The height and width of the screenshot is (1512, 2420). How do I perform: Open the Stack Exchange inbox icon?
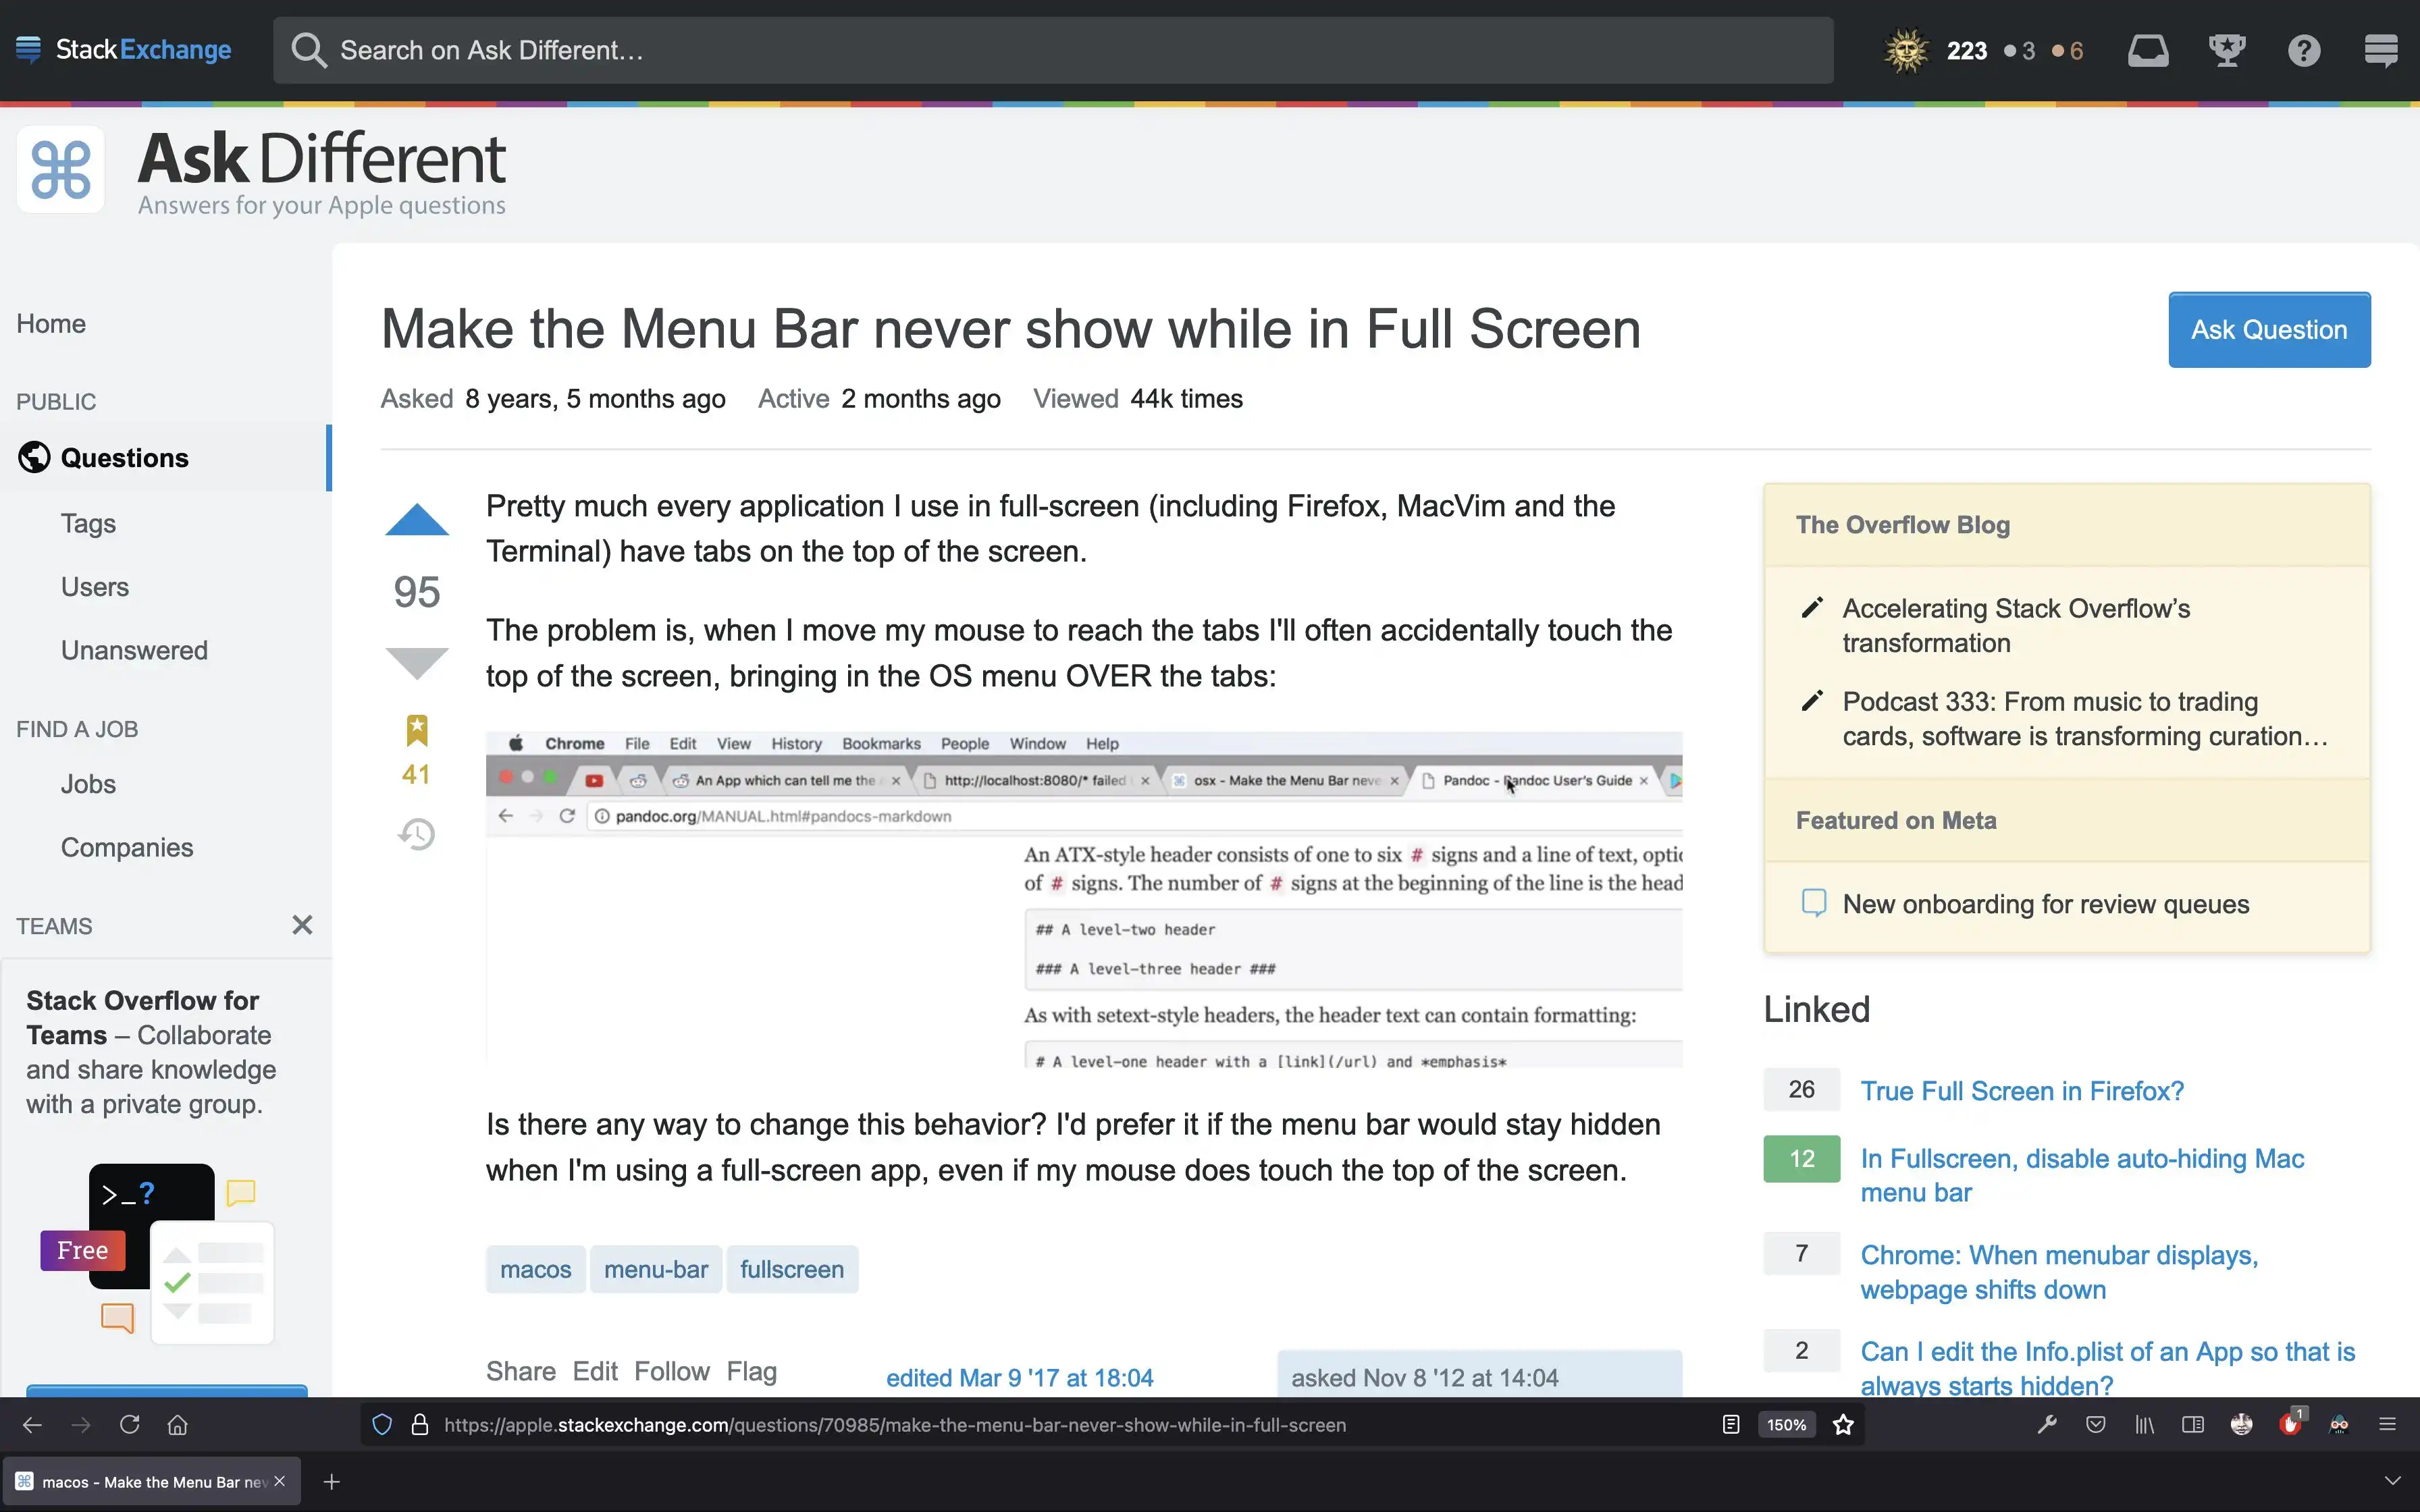click(2148, 50)
